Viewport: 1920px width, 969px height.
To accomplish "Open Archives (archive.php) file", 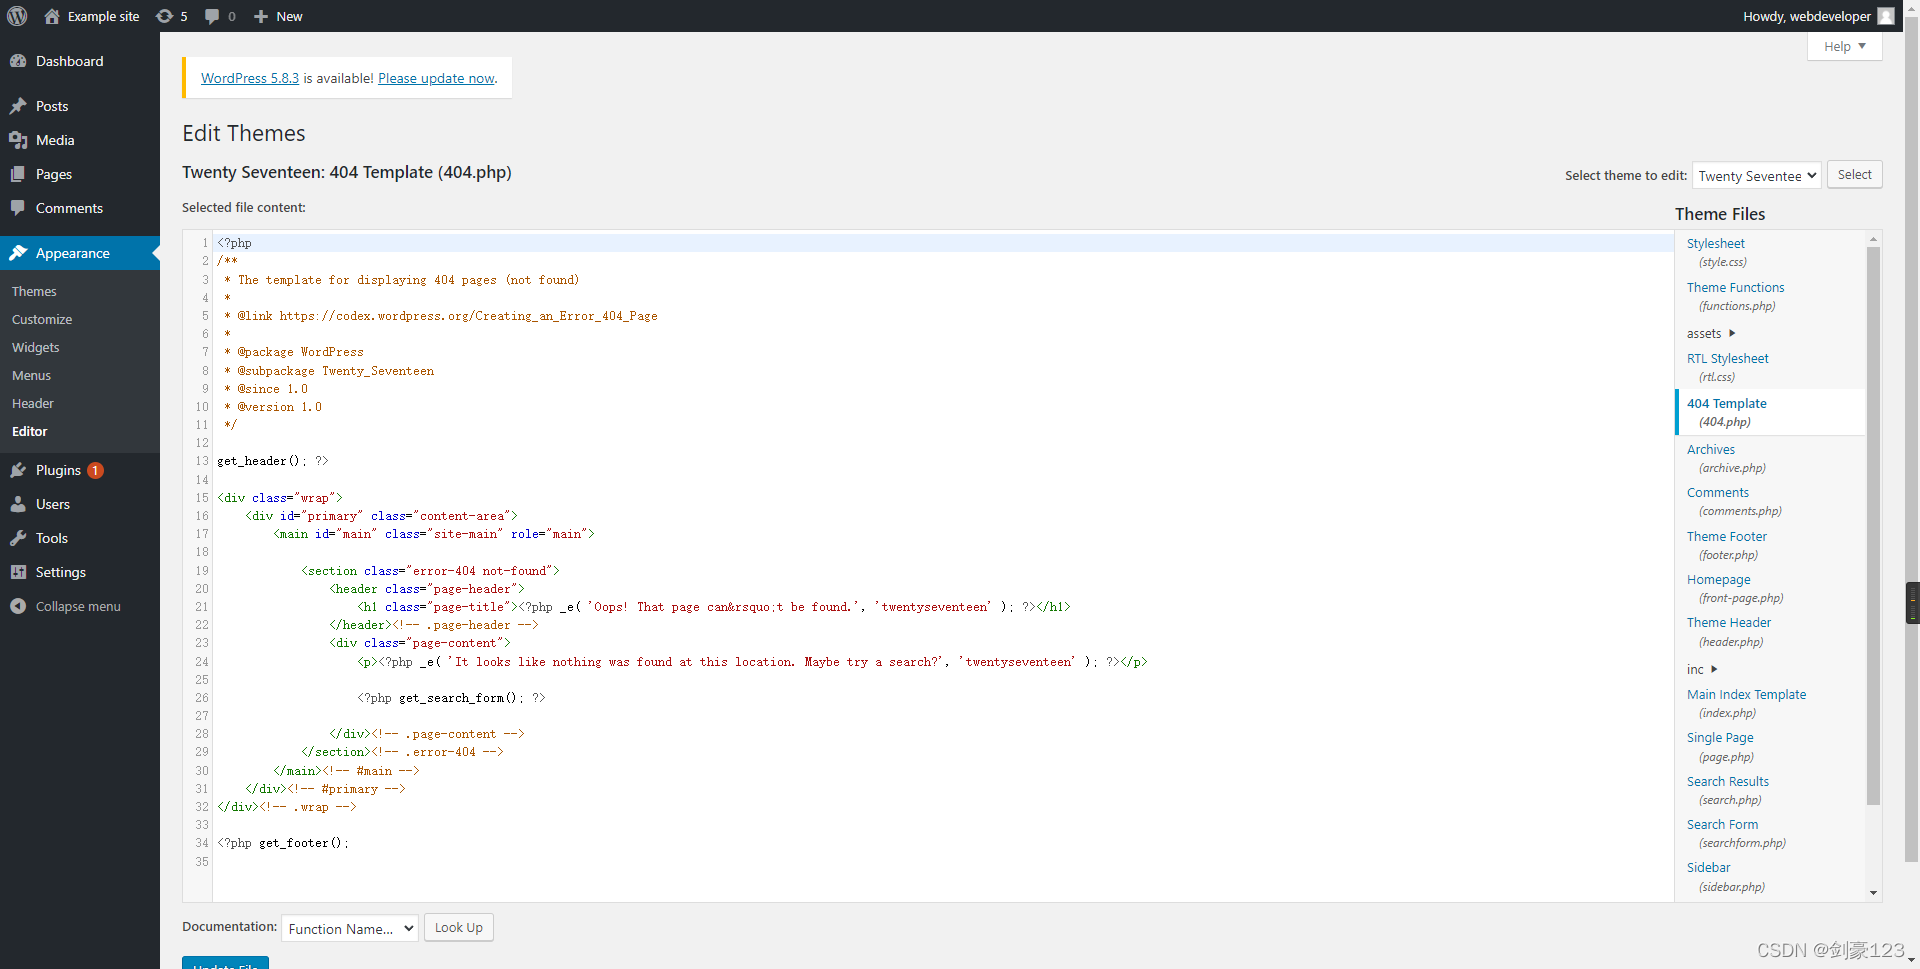I will (x=1726, y=458).
